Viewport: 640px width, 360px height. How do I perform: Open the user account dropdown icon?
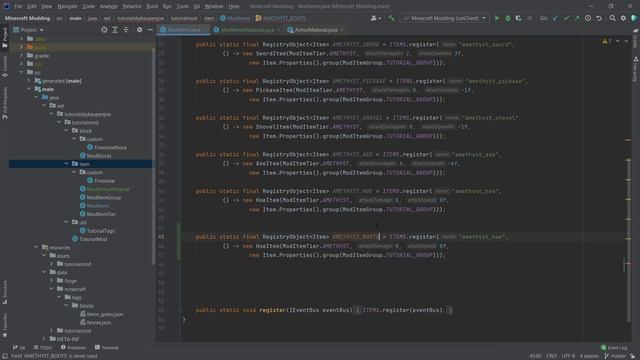pyautogui.click(x=376, y=18)
